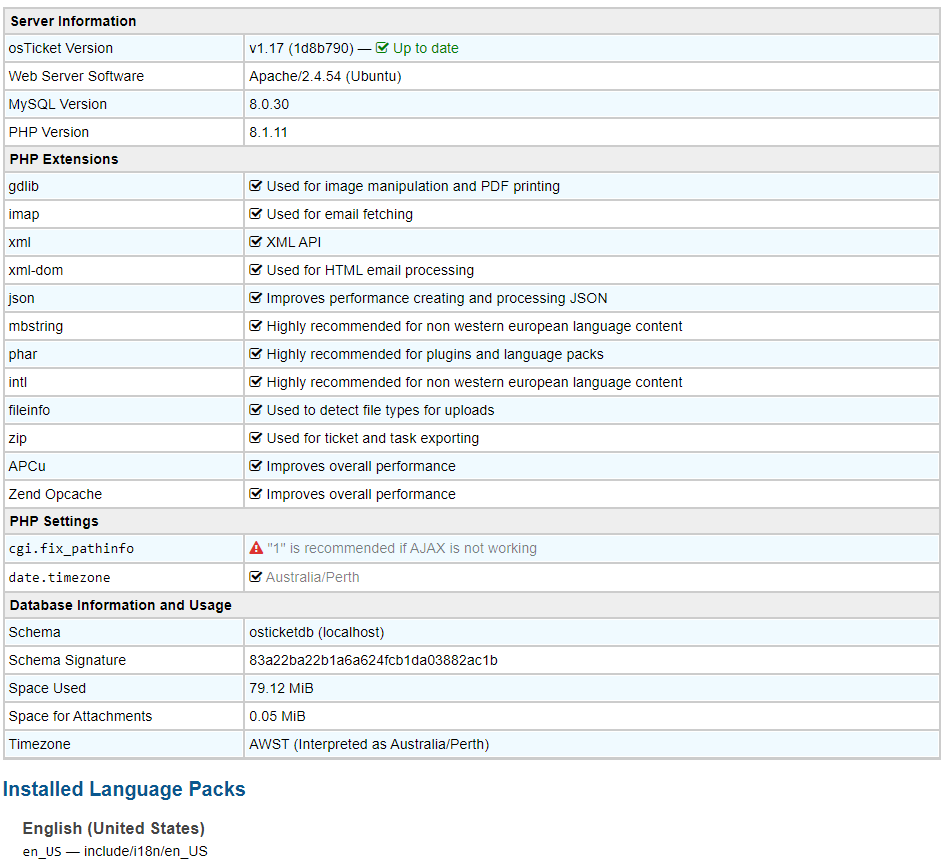Image resolution: width=948 pixels, height=868 pixels.
Task: Click the check icon beside XML API
Action: [256, 242]
